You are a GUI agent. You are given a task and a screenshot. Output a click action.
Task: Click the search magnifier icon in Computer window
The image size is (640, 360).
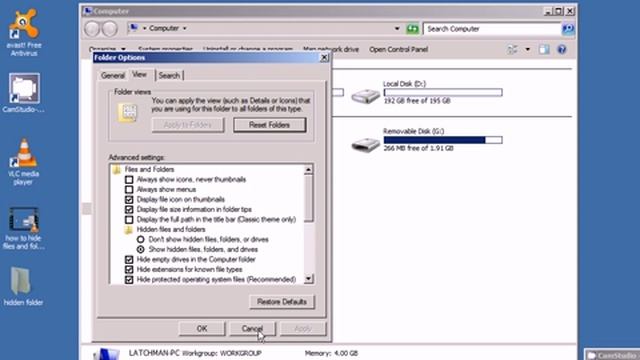point(568,29)
